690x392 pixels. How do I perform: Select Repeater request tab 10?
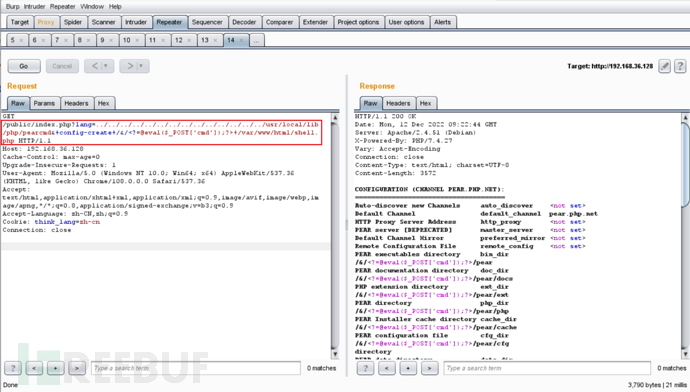click(127, 40)
